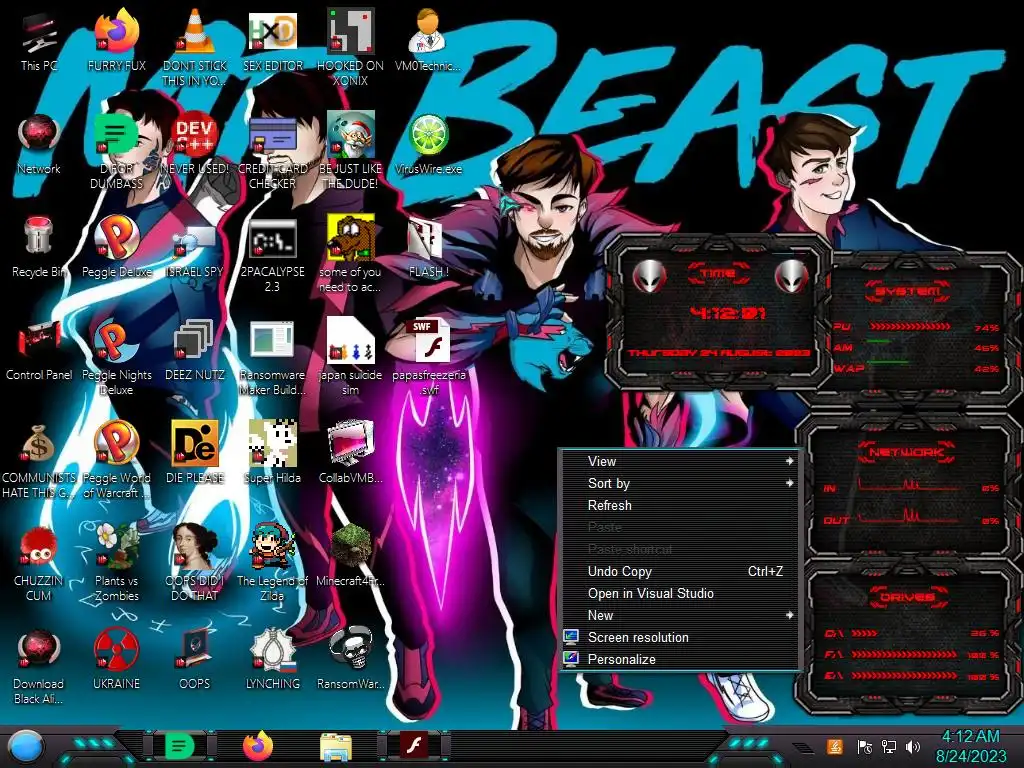Open the CREDIT CARD CHECKER shortcut
The height and width of the screenshot is (768, 1024).
click(x=272, y=152)
